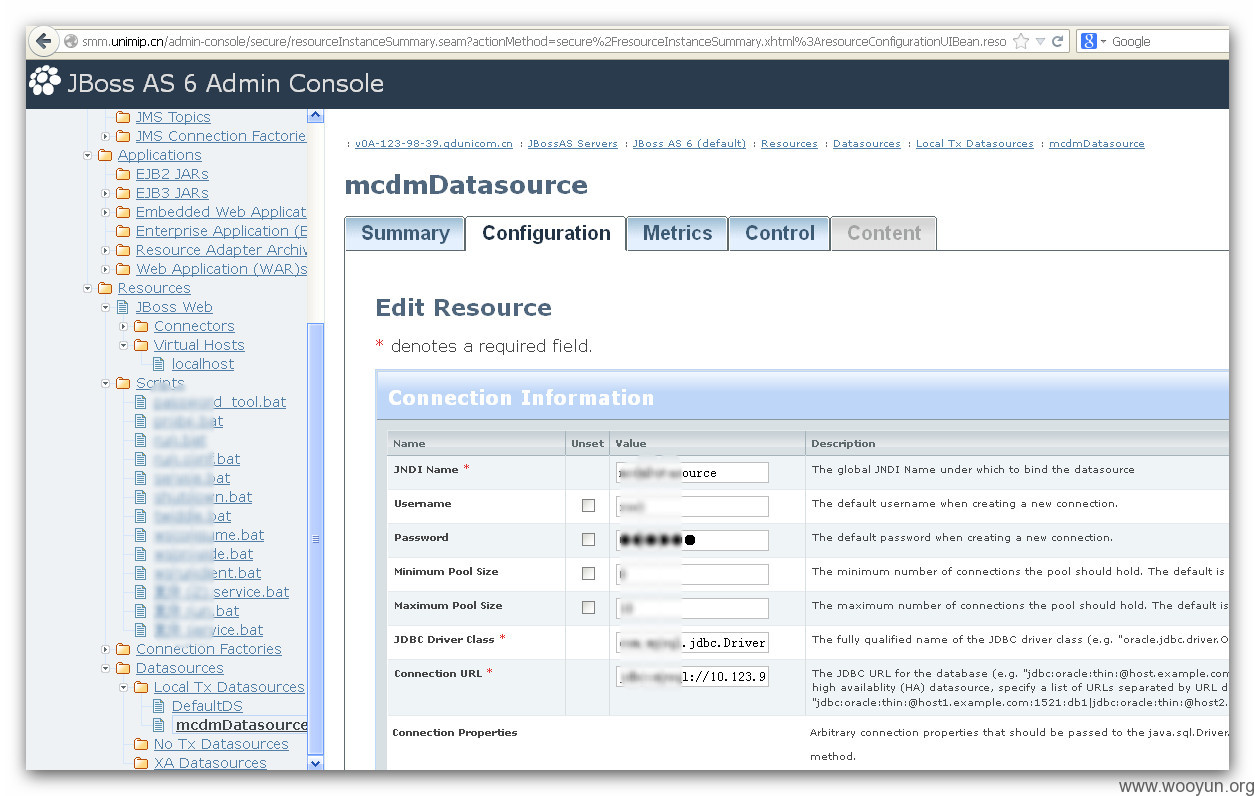Click the document icon next to localhost
Viewport: 1255px width, 796px height.
[x=158, y=364]
